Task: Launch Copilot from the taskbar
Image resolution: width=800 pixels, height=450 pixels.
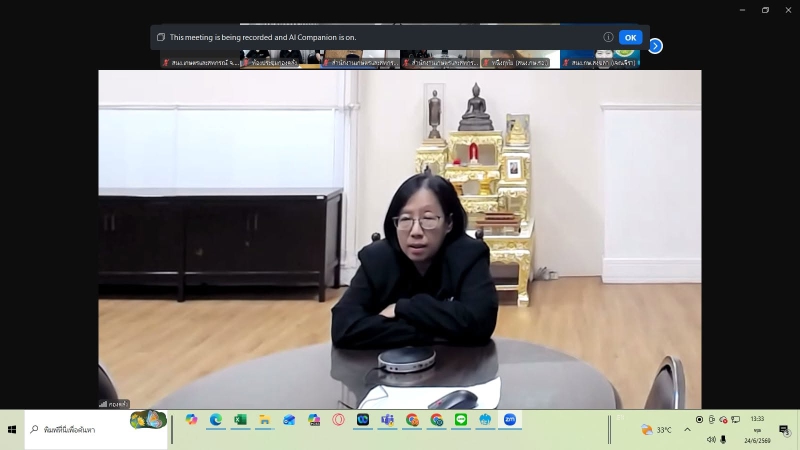Action: [191, 420]
